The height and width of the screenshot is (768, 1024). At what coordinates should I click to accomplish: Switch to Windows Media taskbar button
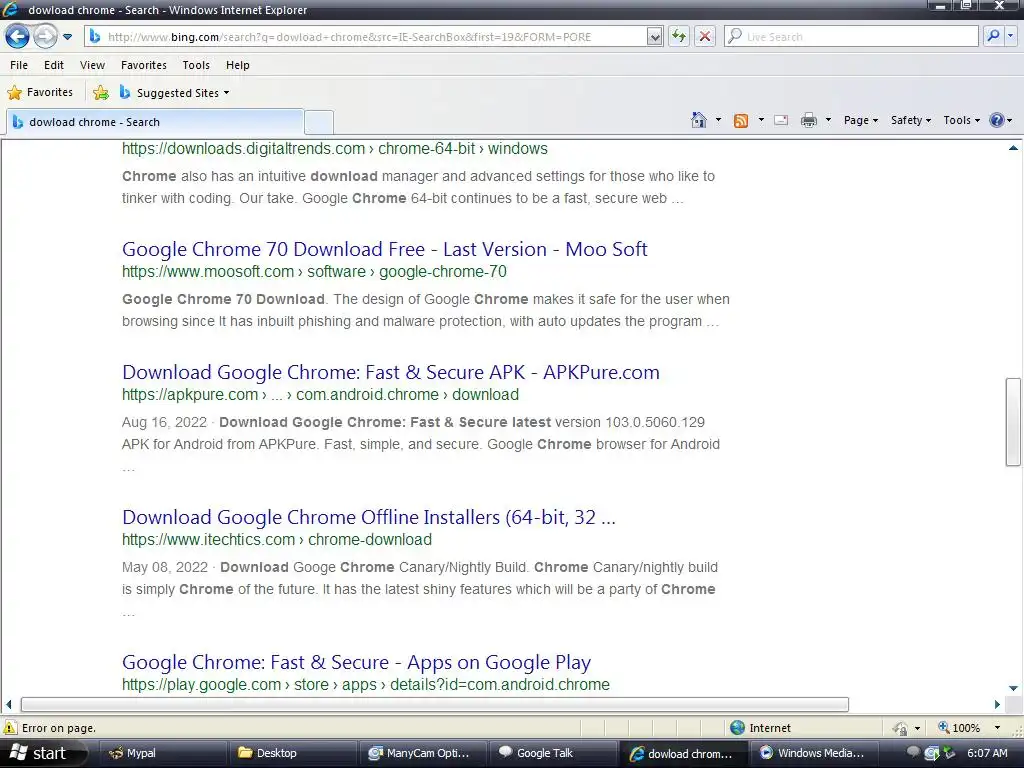click(814, 753)
